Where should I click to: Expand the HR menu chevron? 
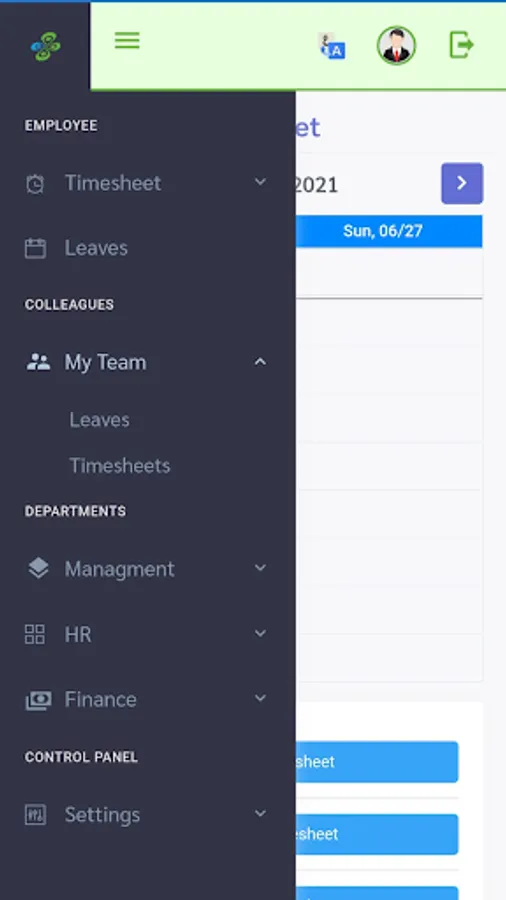pyautogui.click(x=260, y=633)
